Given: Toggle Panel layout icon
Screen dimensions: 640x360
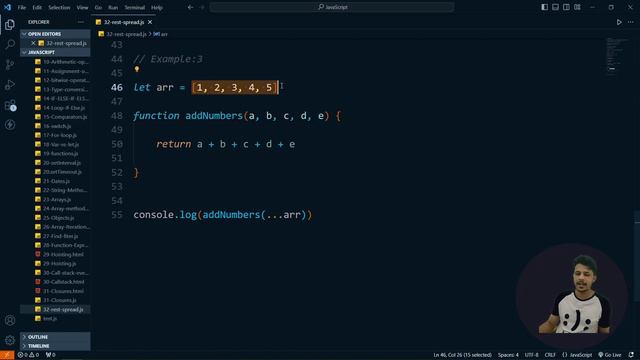Looking at the screenshot, I should (x=556, y=7).
